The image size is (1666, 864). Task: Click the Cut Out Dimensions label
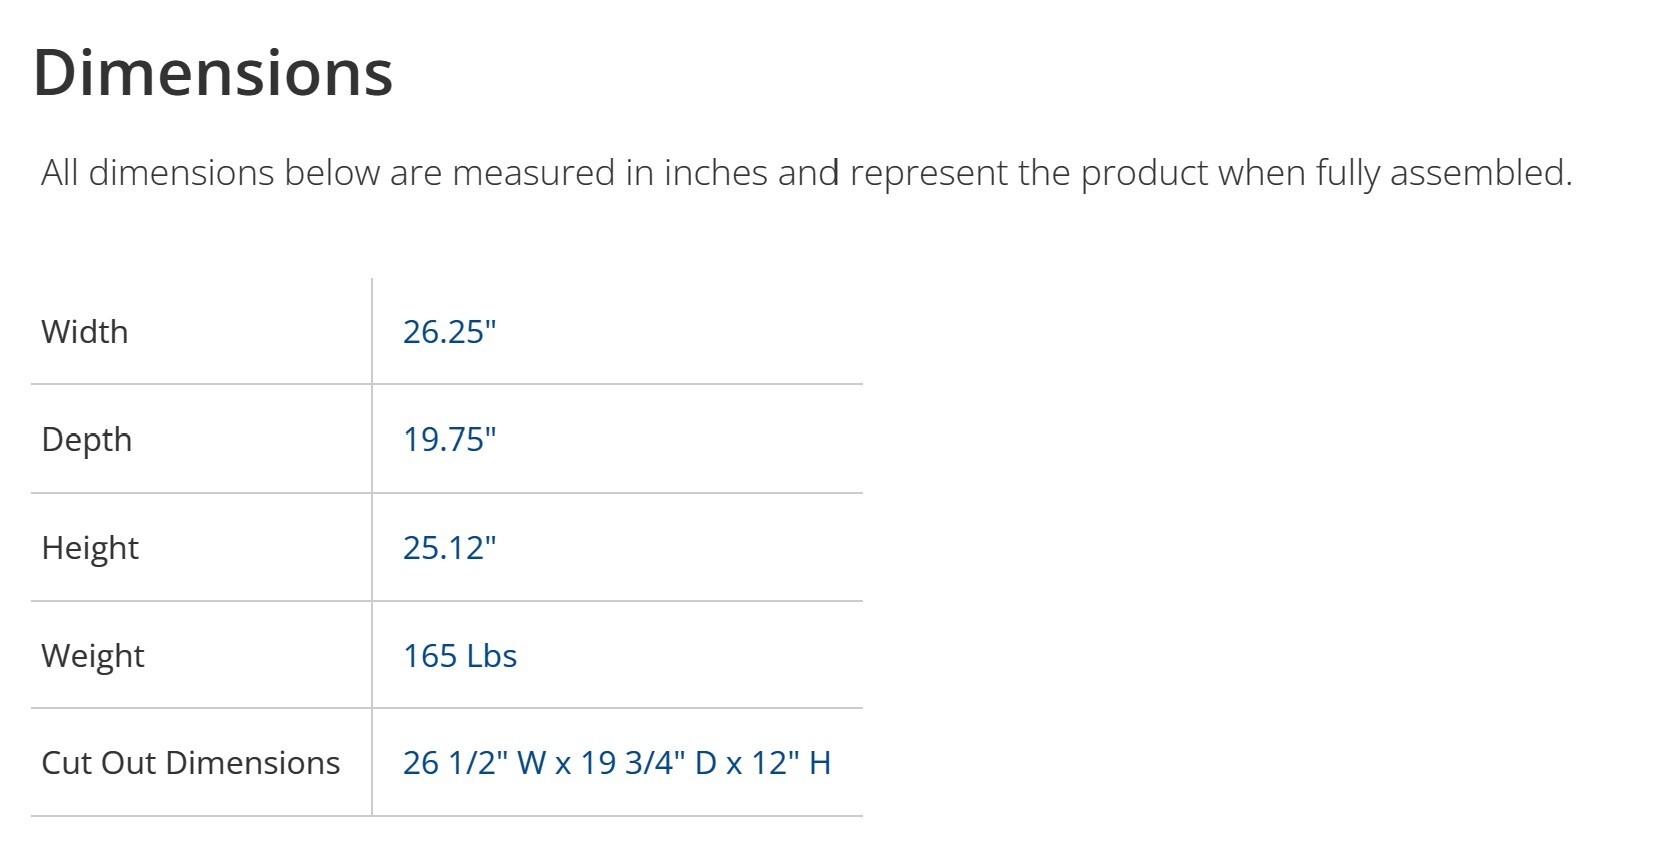(191, 763)
